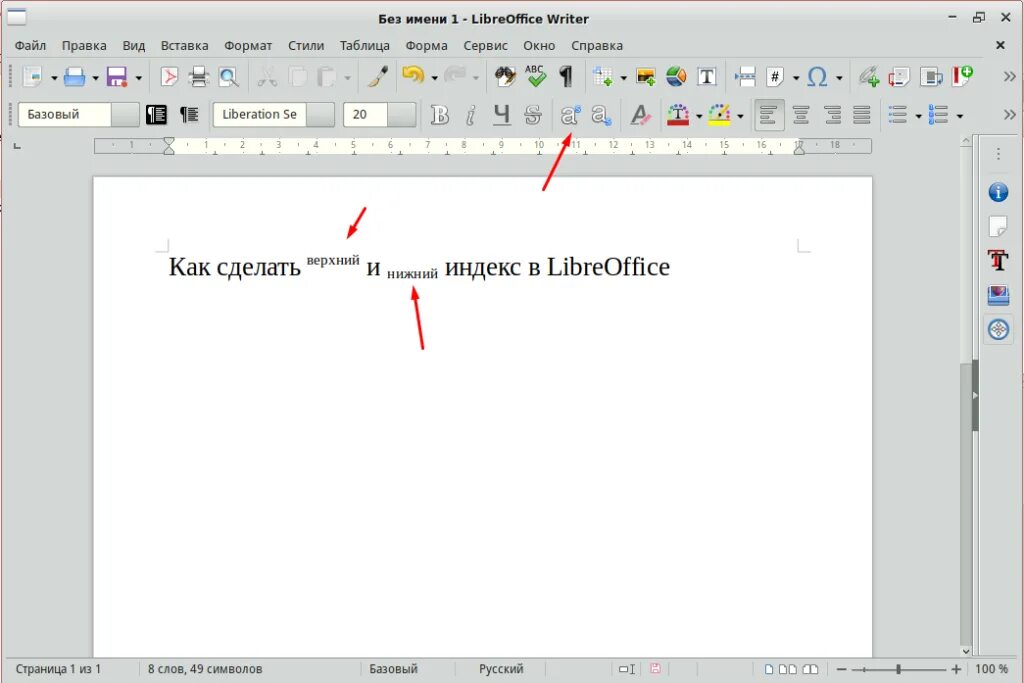Viewport: 1024px width, 683px height.
Task: Justify the paragraph text
Action: pos(862,115)
